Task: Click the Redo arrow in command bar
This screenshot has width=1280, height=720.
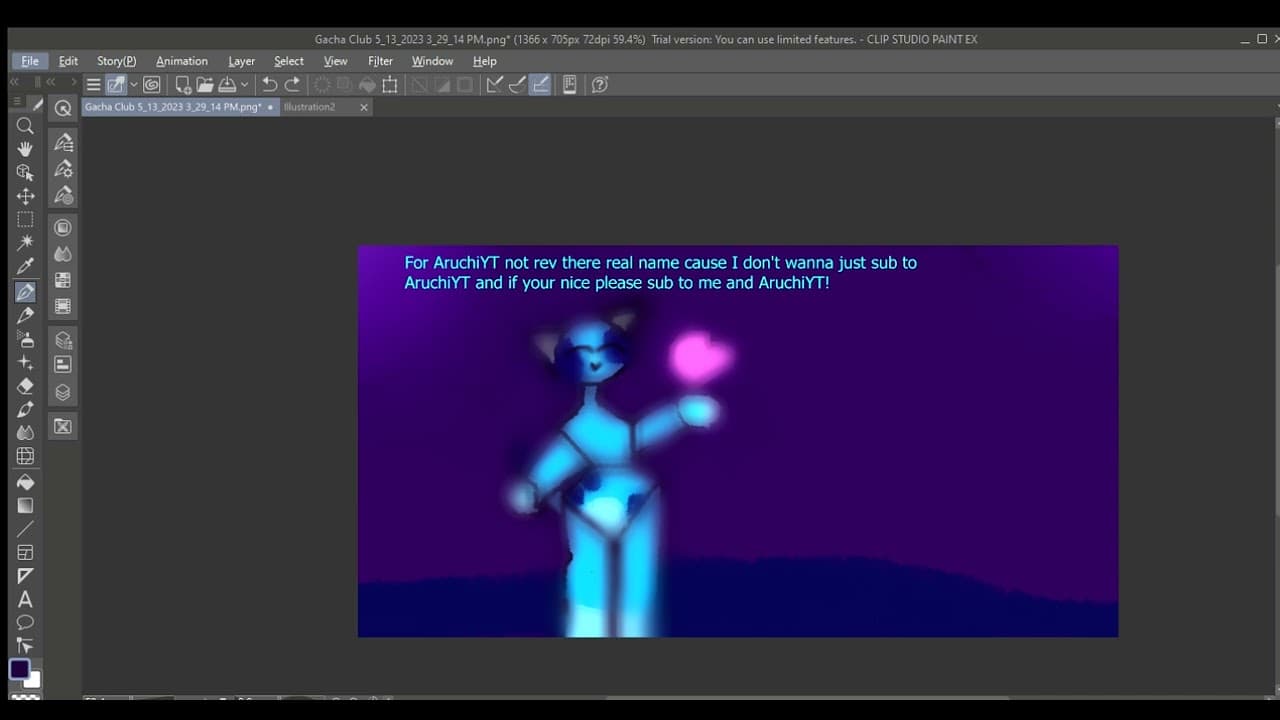Action: (292, 85)
